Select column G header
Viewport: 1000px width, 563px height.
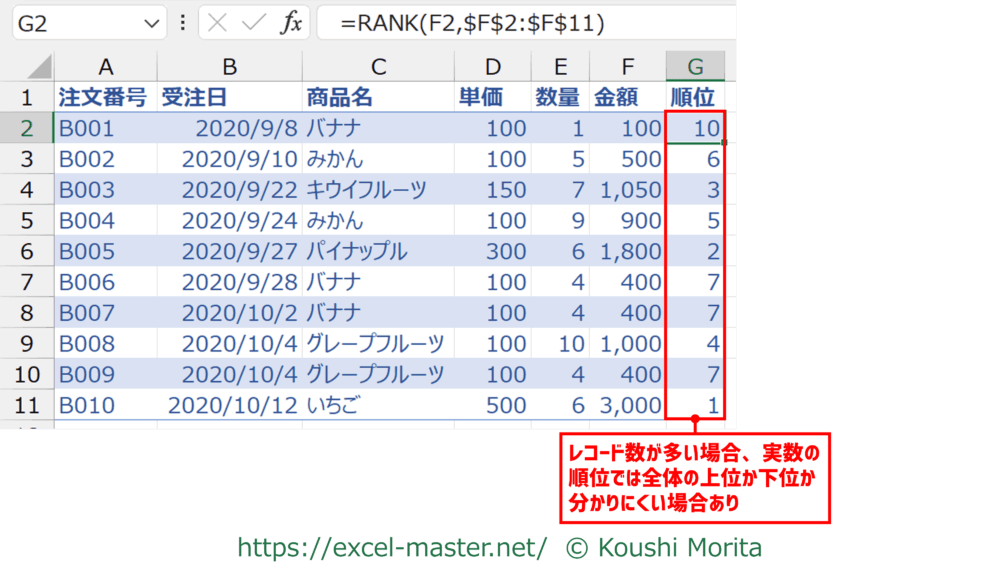695,67
